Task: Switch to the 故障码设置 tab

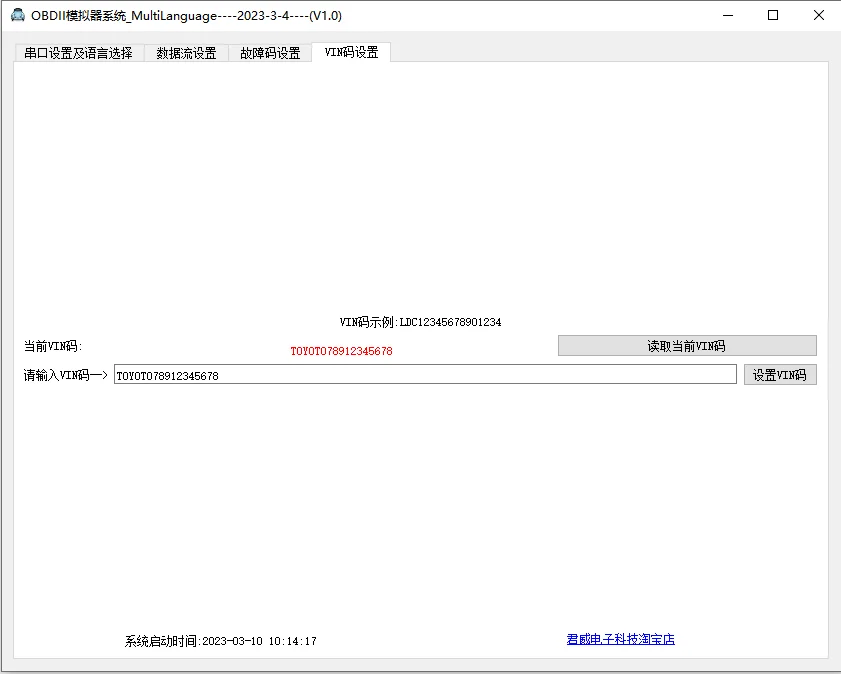Action: point(268,53)
